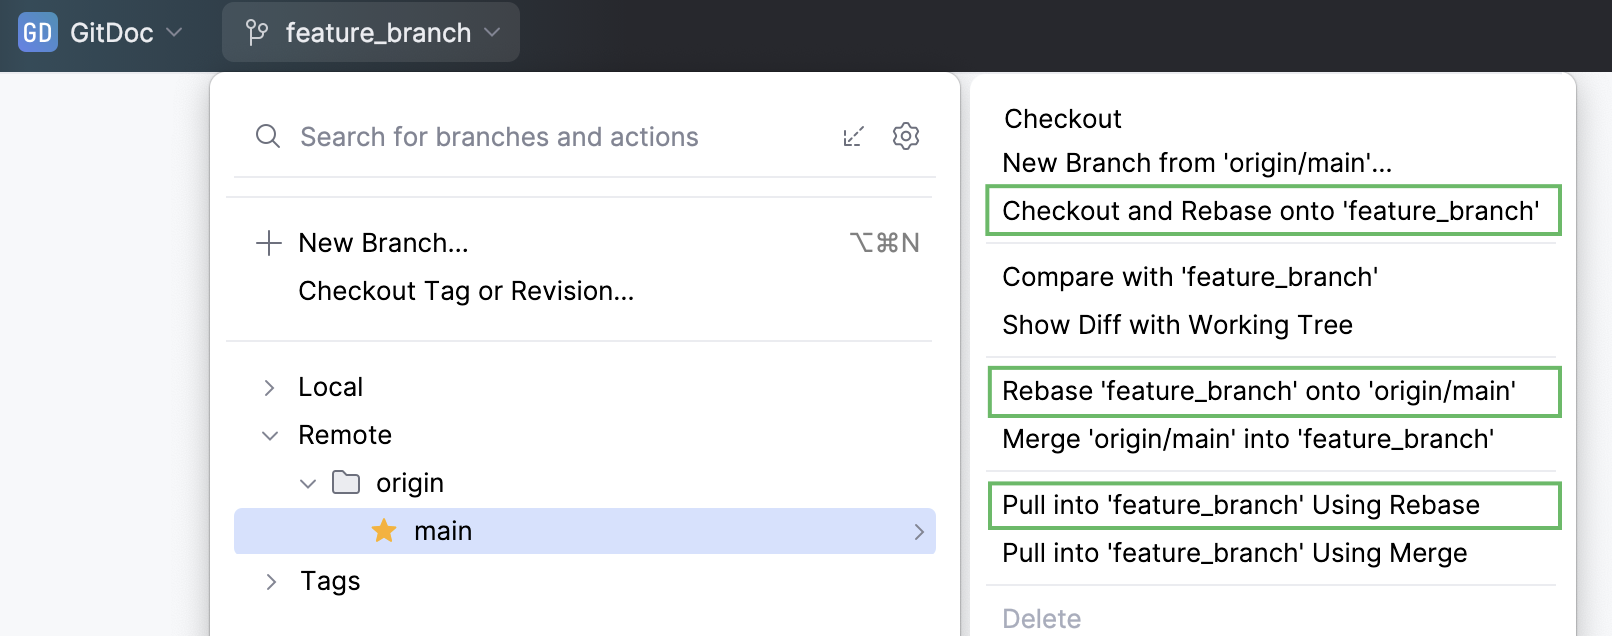This screenshot has height=636, width=1612.
Task: Click the collapse popup arrow icon
Action: coord(853,136)
